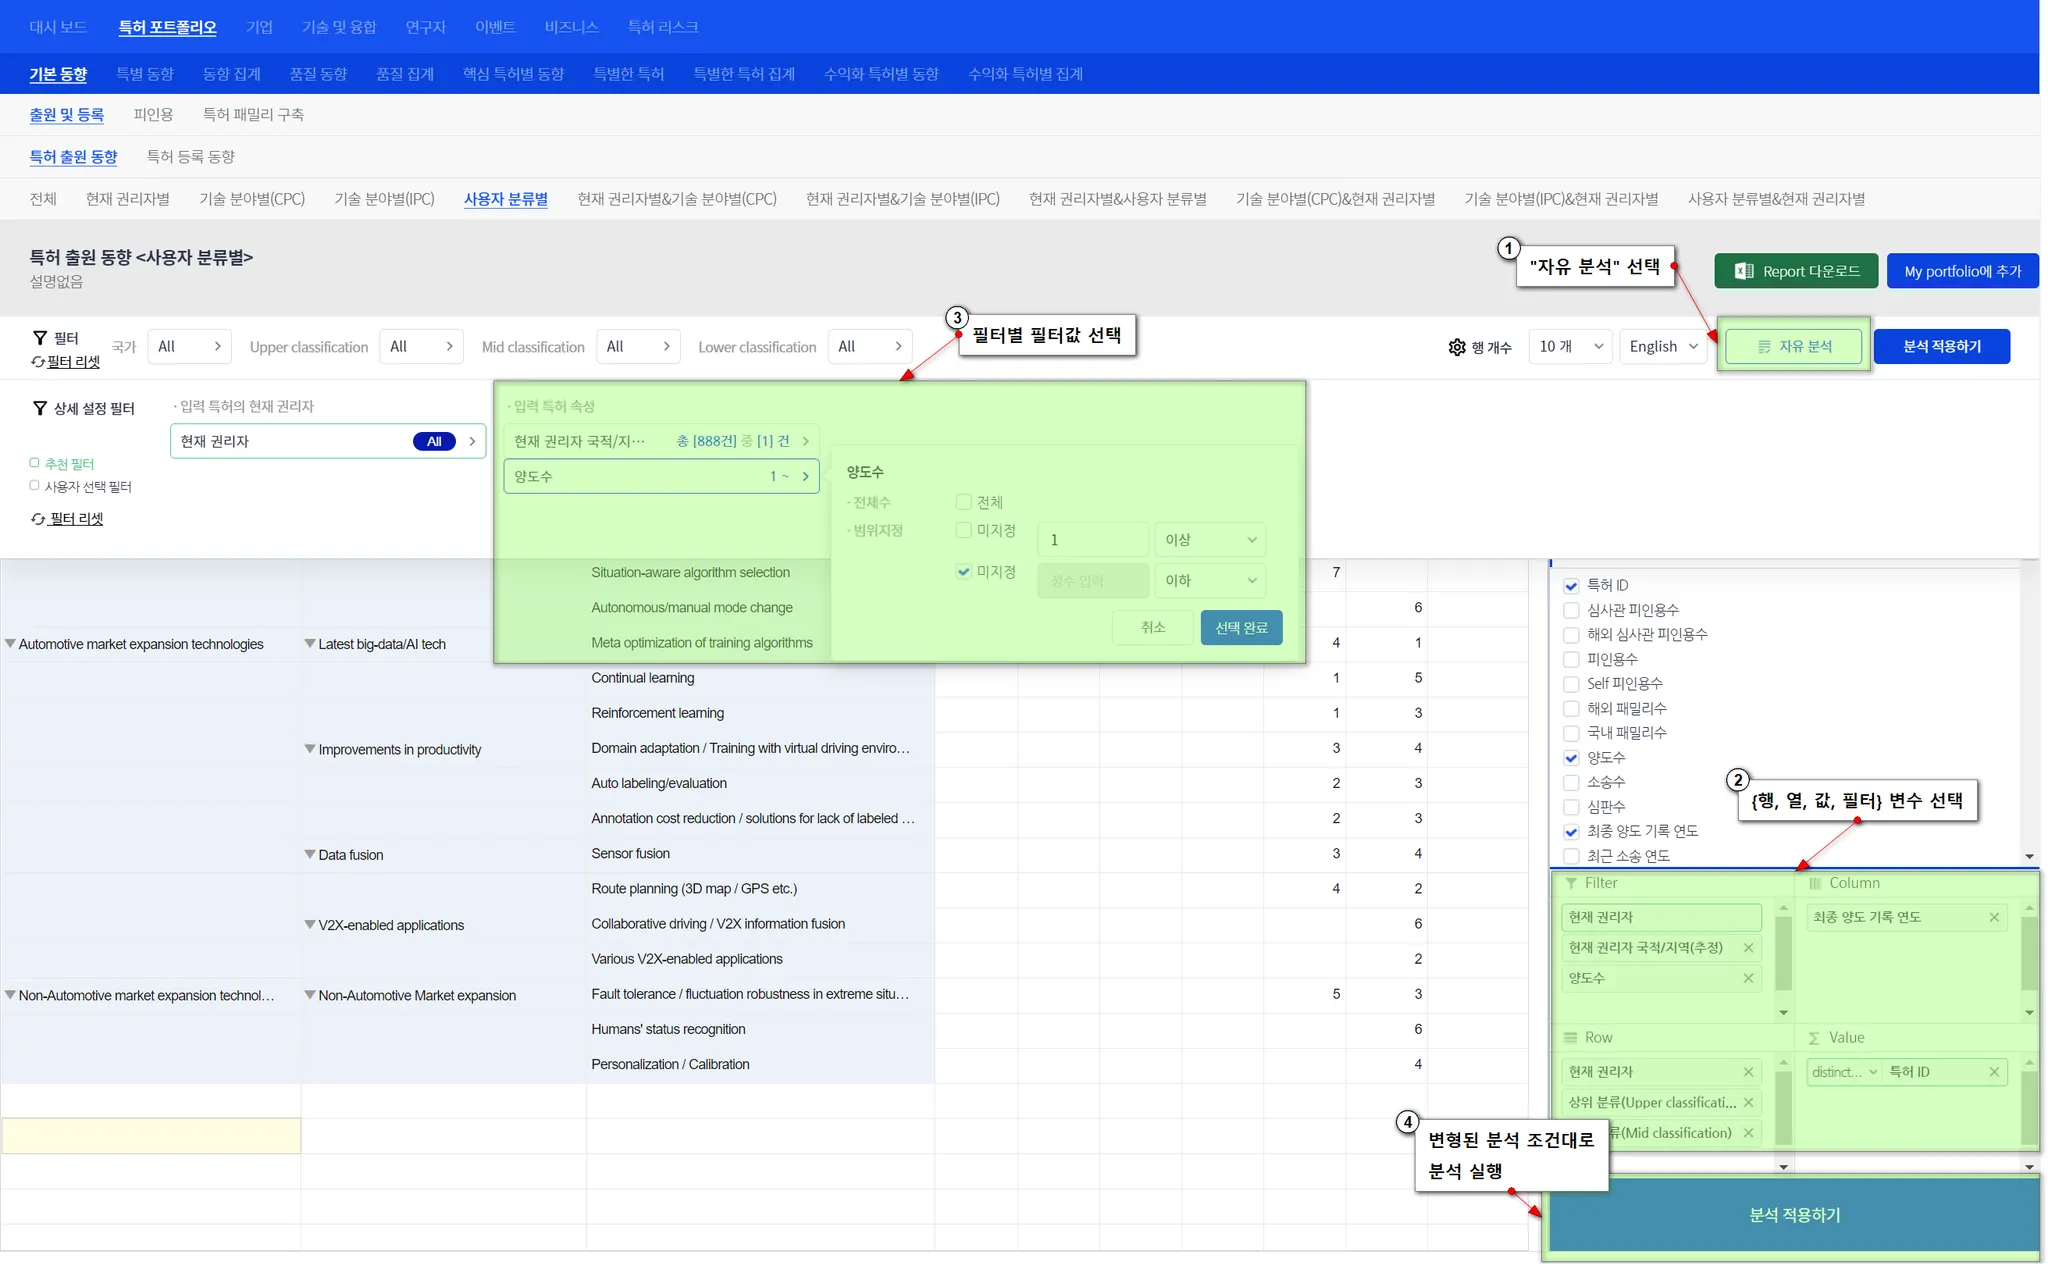Switch to 기술 분야별(CPC) tab

[x=251, y=199]
